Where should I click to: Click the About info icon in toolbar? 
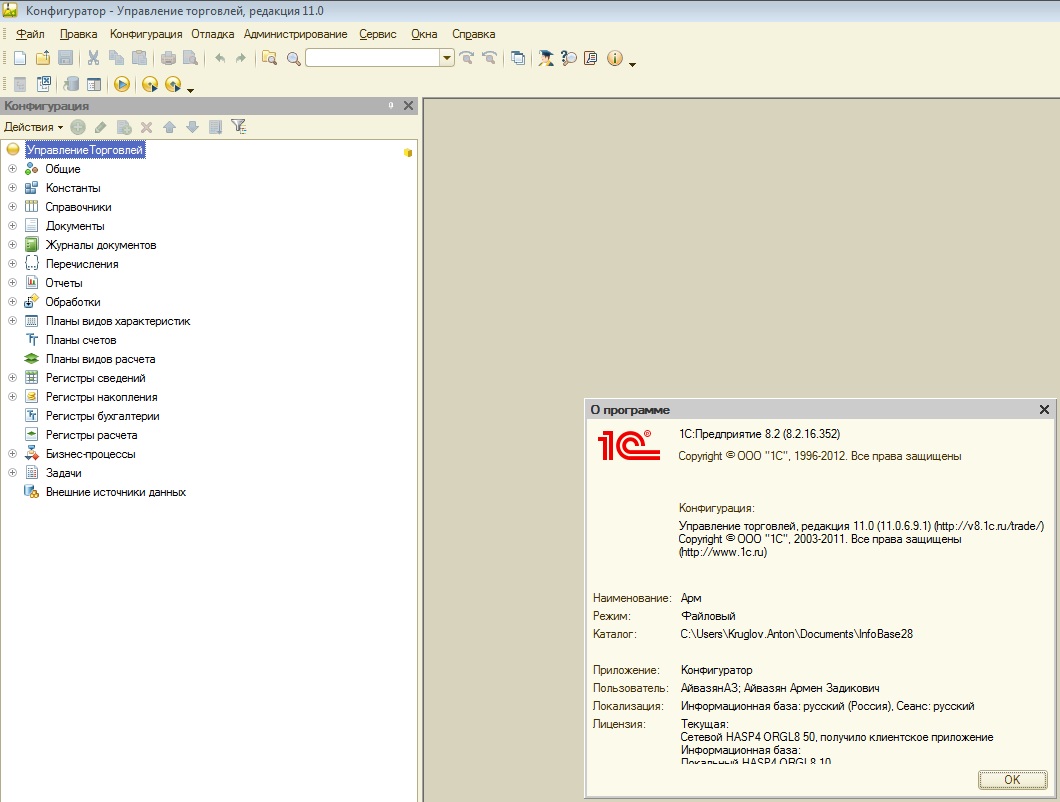[x=614, y=58]
